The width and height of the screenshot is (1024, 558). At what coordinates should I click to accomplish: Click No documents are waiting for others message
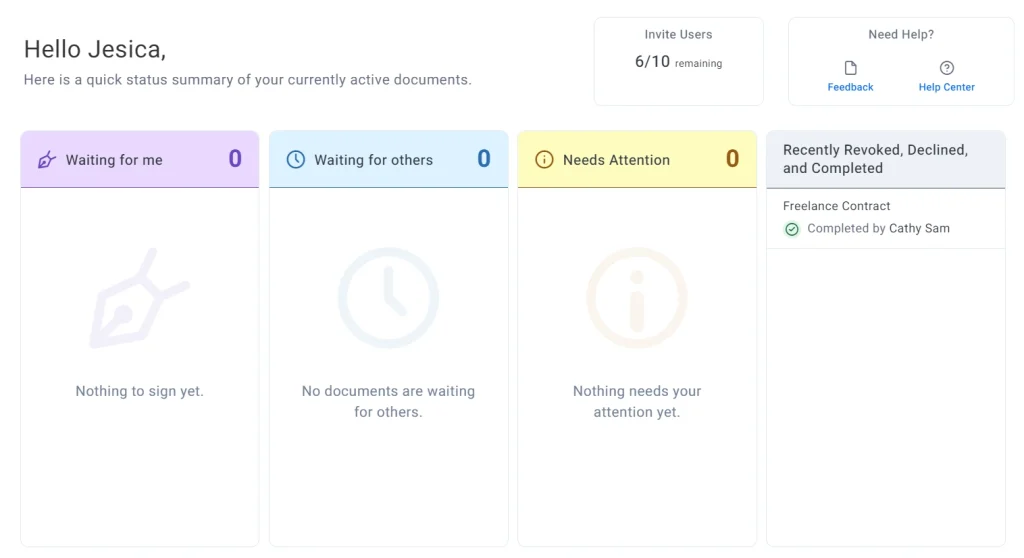tap(389, 401)
